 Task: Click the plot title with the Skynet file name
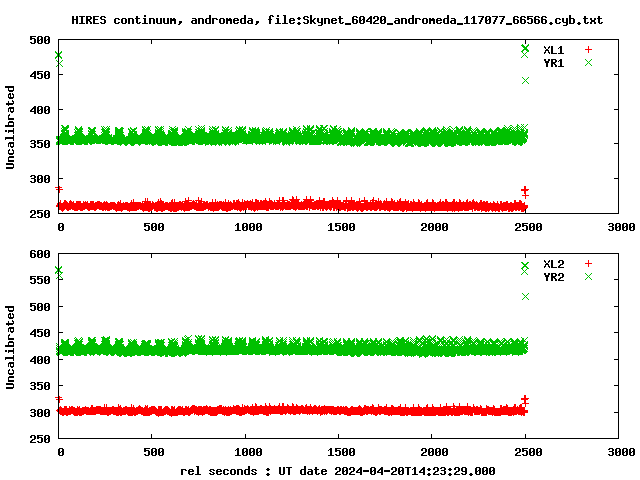[x=337, y=20]
